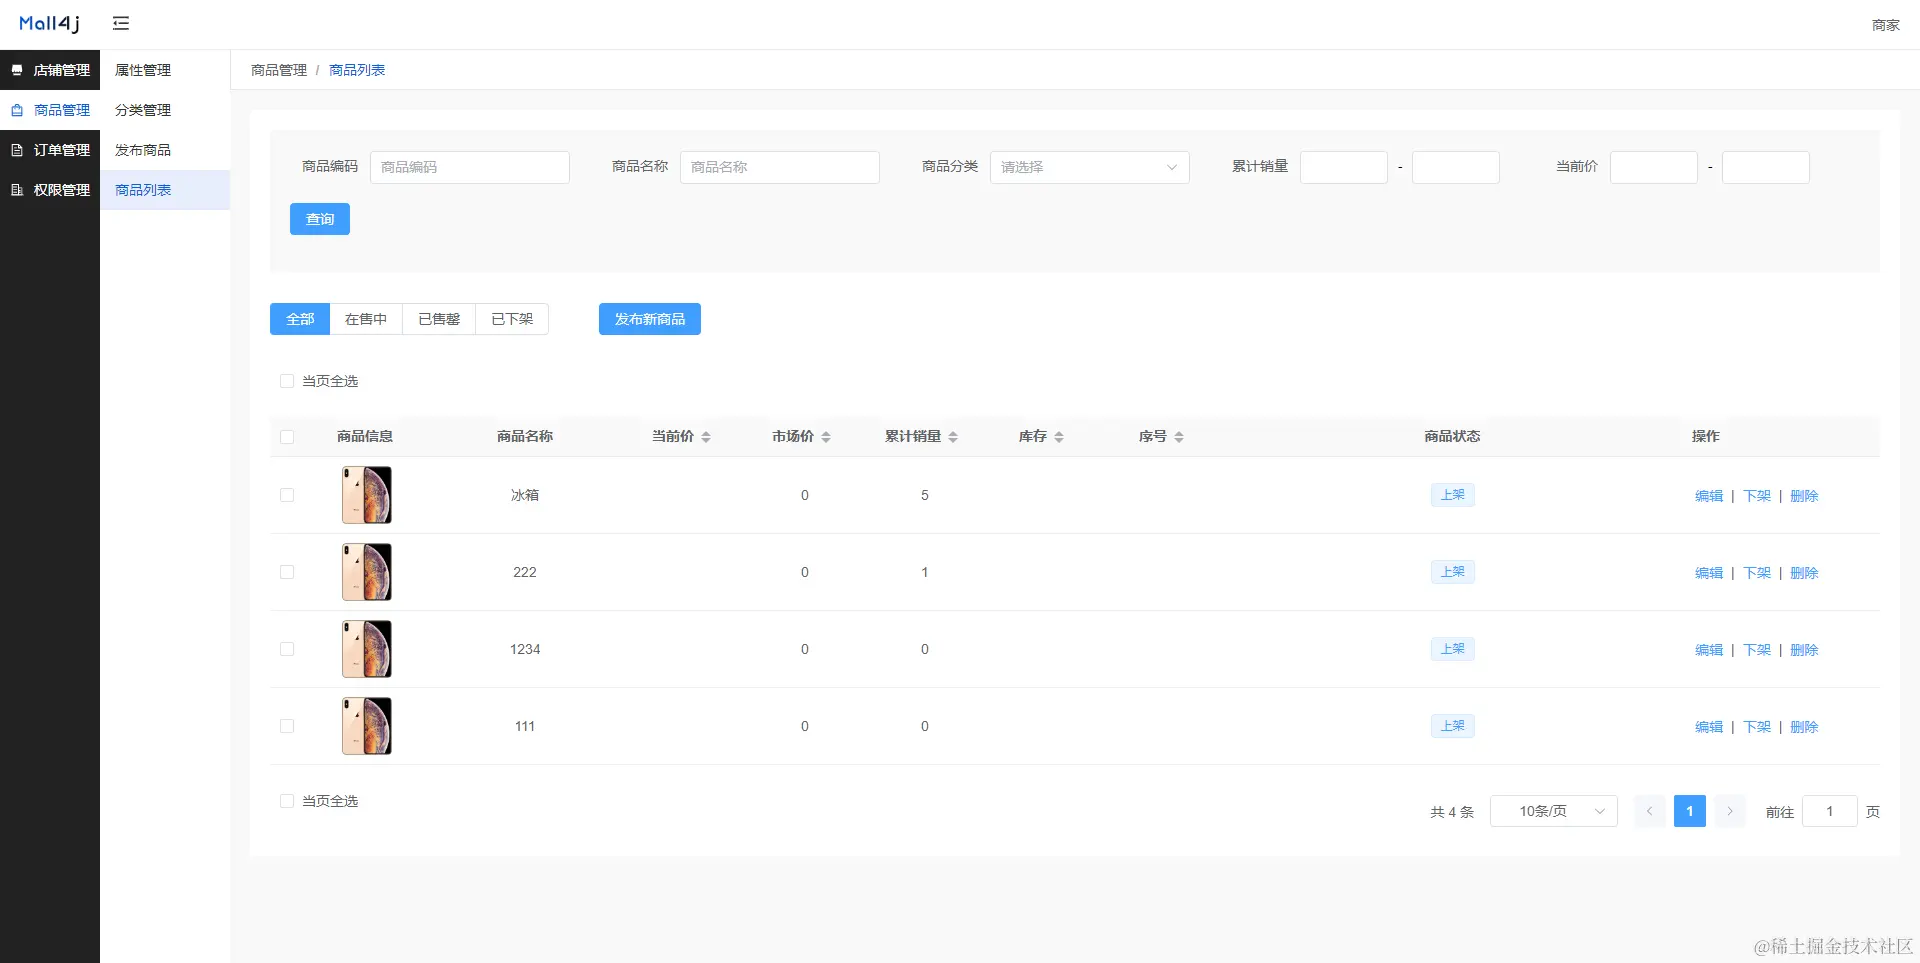The image size is (1920, 963).
Task: Focus the 商品名称 input field
Action: (780, 167)
